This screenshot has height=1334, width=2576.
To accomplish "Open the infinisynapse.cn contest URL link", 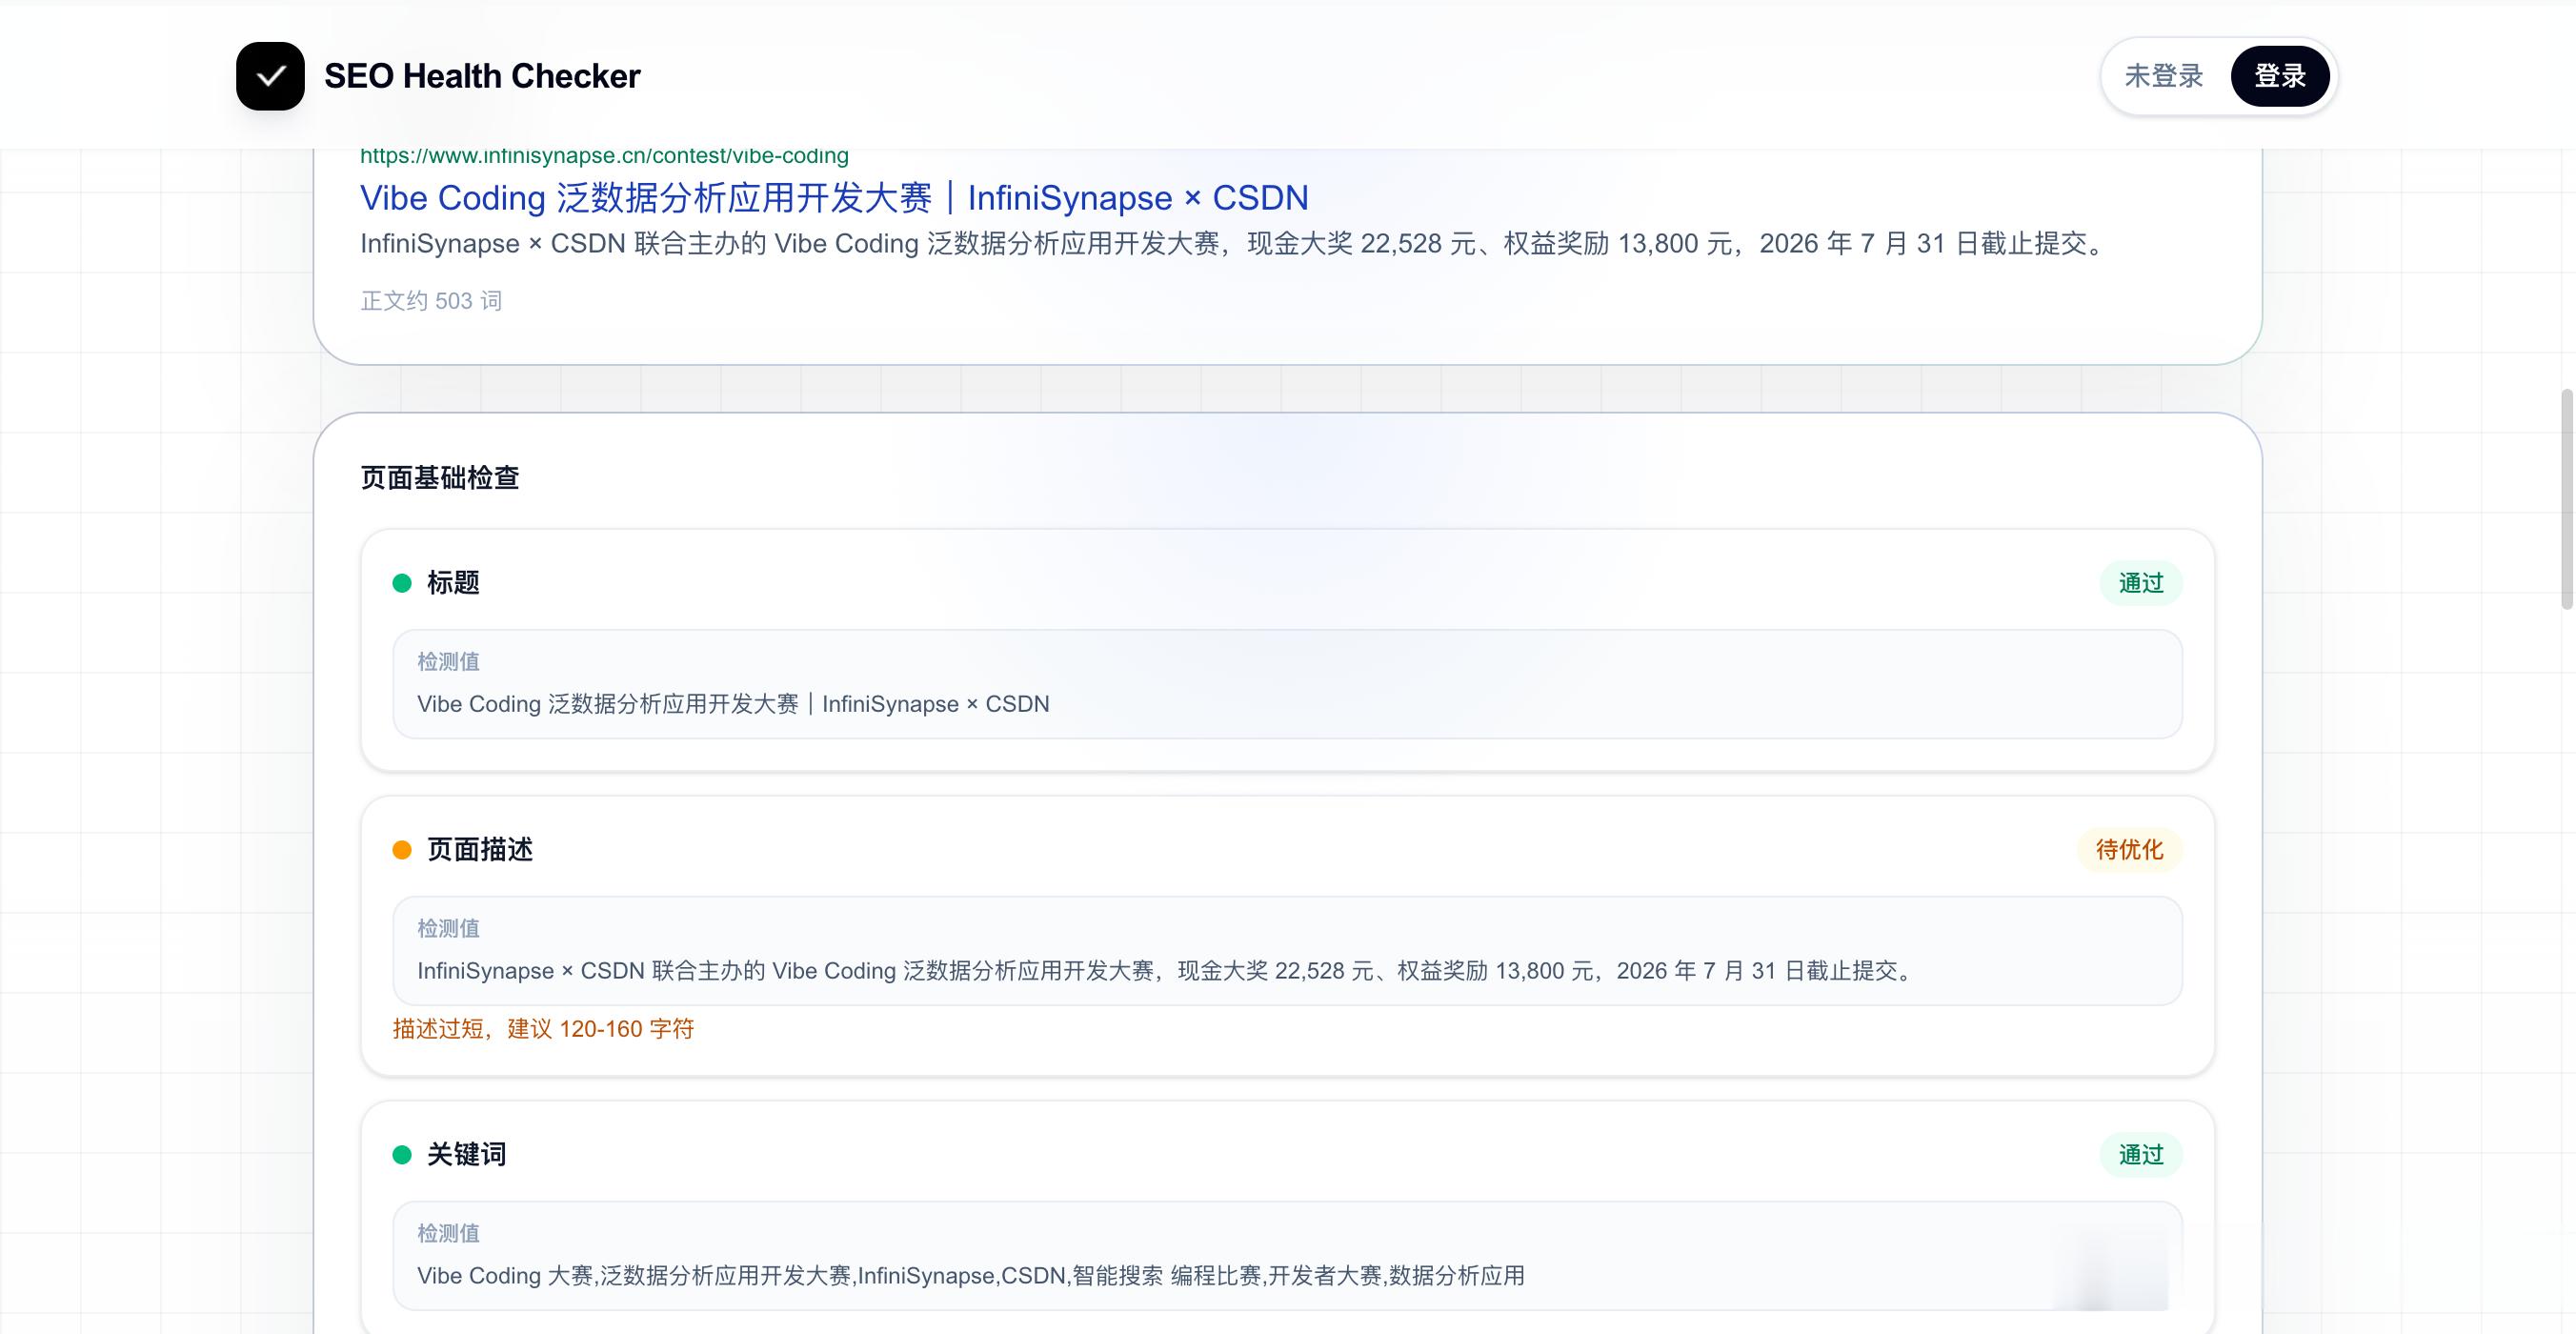I will pyautogui.click(x=604, y=156).
